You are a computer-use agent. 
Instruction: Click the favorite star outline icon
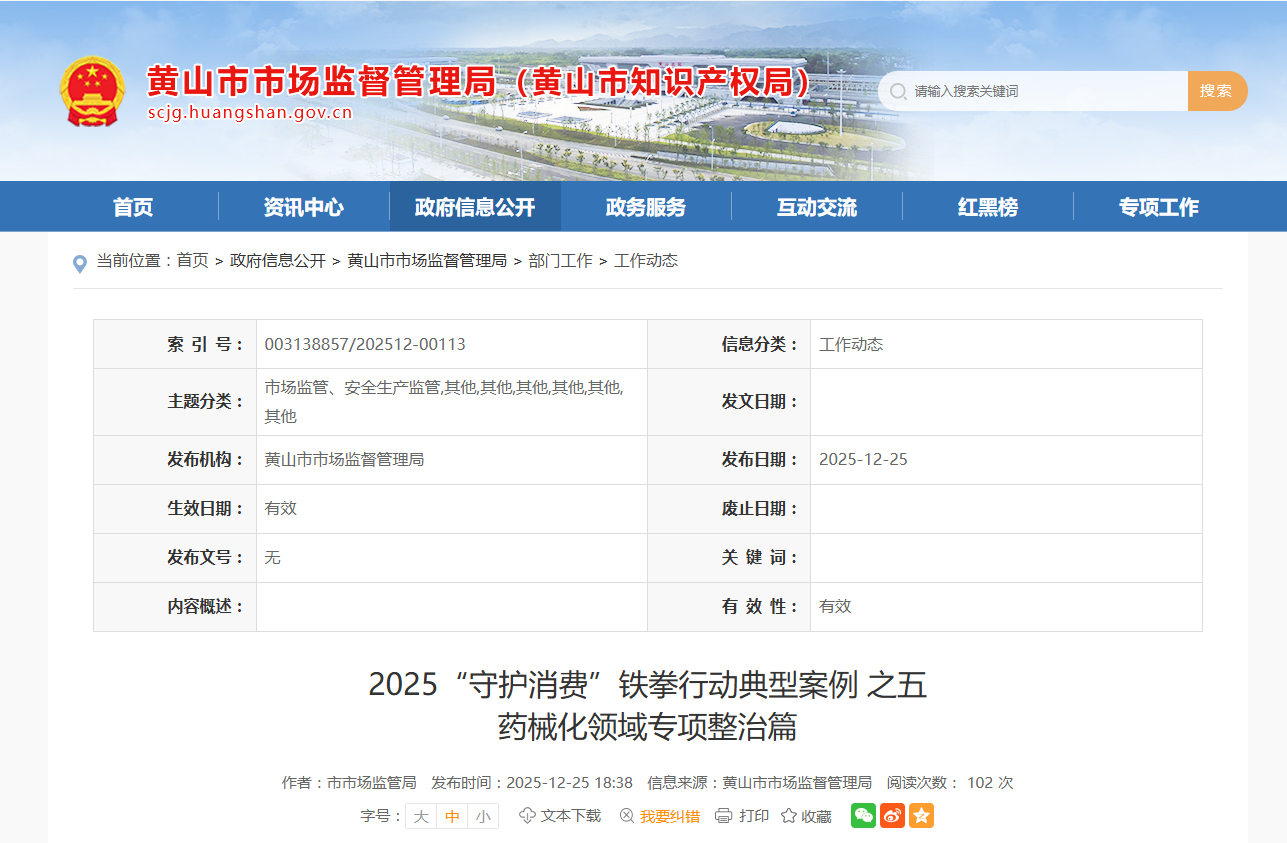[788, 816]
